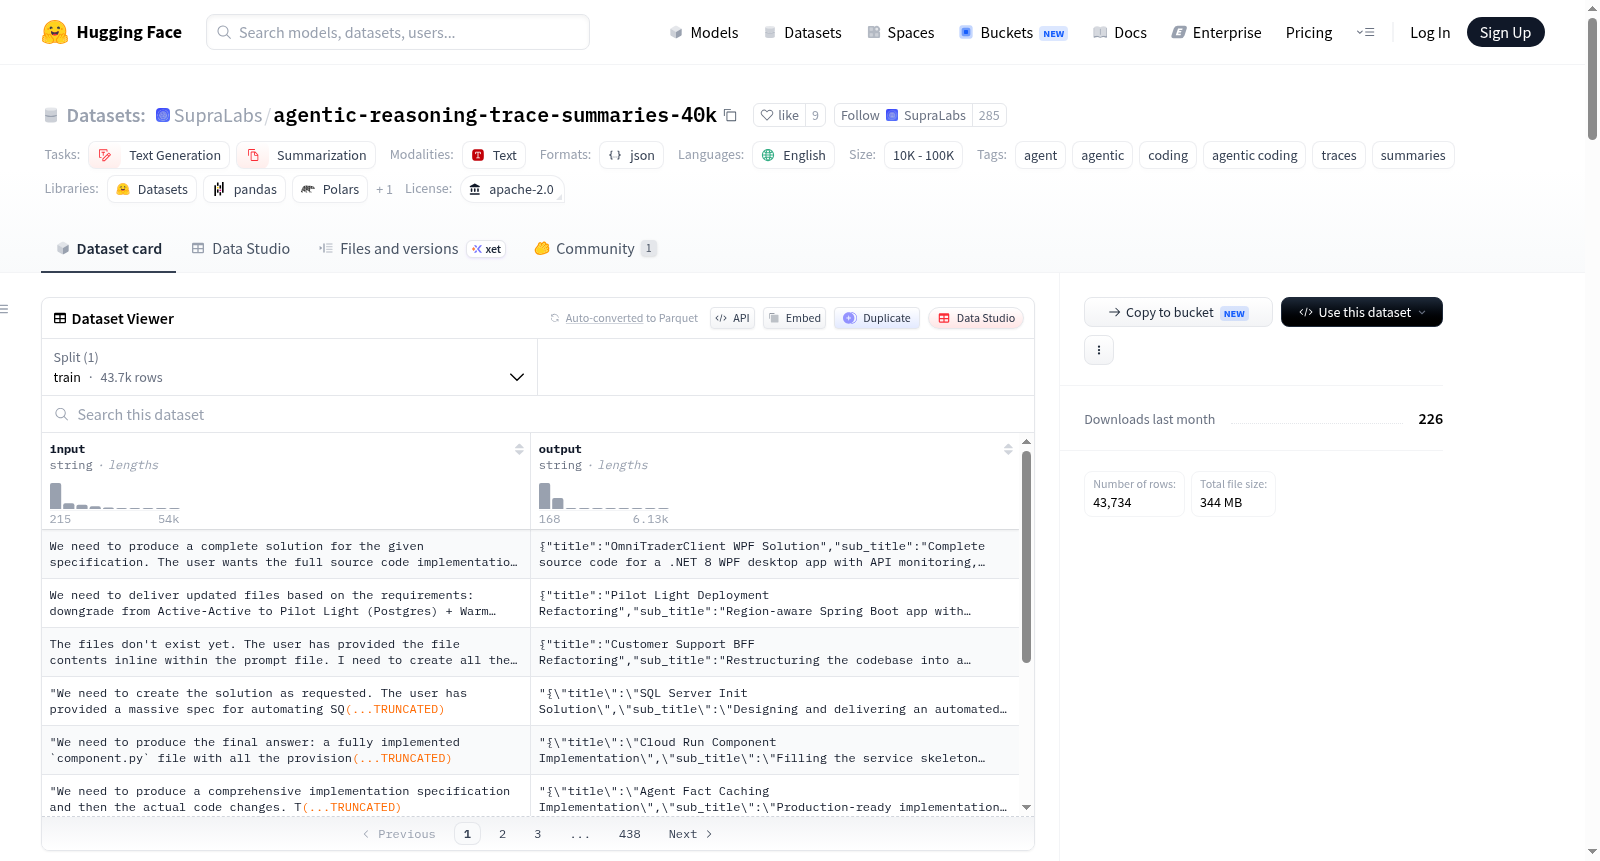This screenshot has width=1600, height=861.
Task: Click the Text Generation task icon tag
Action: pos(105,155)
